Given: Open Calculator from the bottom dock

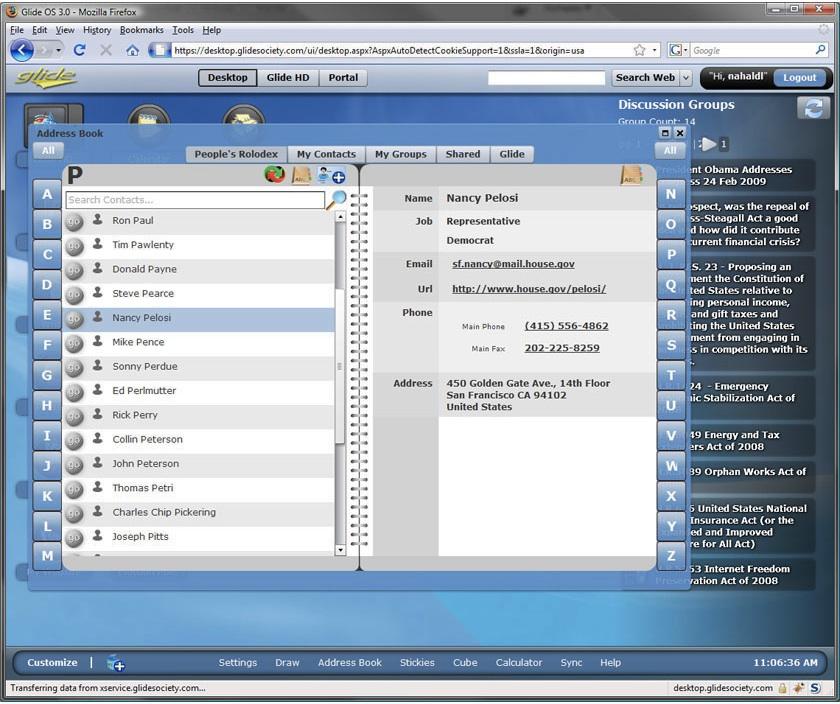Looking at the screenshot, I should click(519, 663).
